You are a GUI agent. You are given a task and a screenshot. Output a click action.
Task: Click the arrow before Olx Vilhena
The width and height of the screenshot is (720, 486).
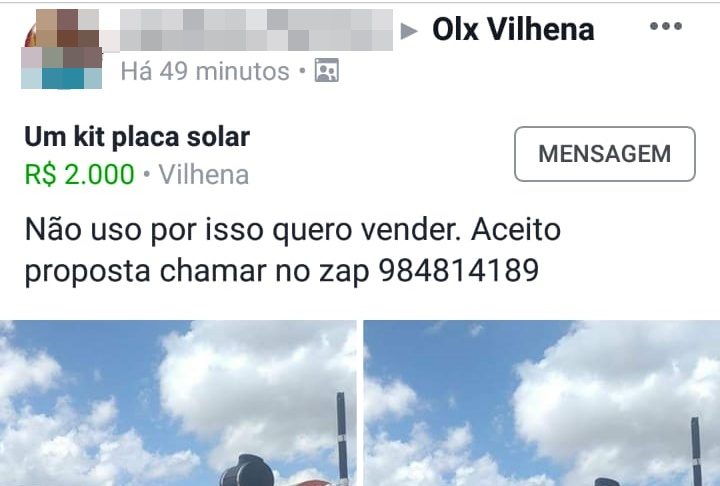click(408, 31)
